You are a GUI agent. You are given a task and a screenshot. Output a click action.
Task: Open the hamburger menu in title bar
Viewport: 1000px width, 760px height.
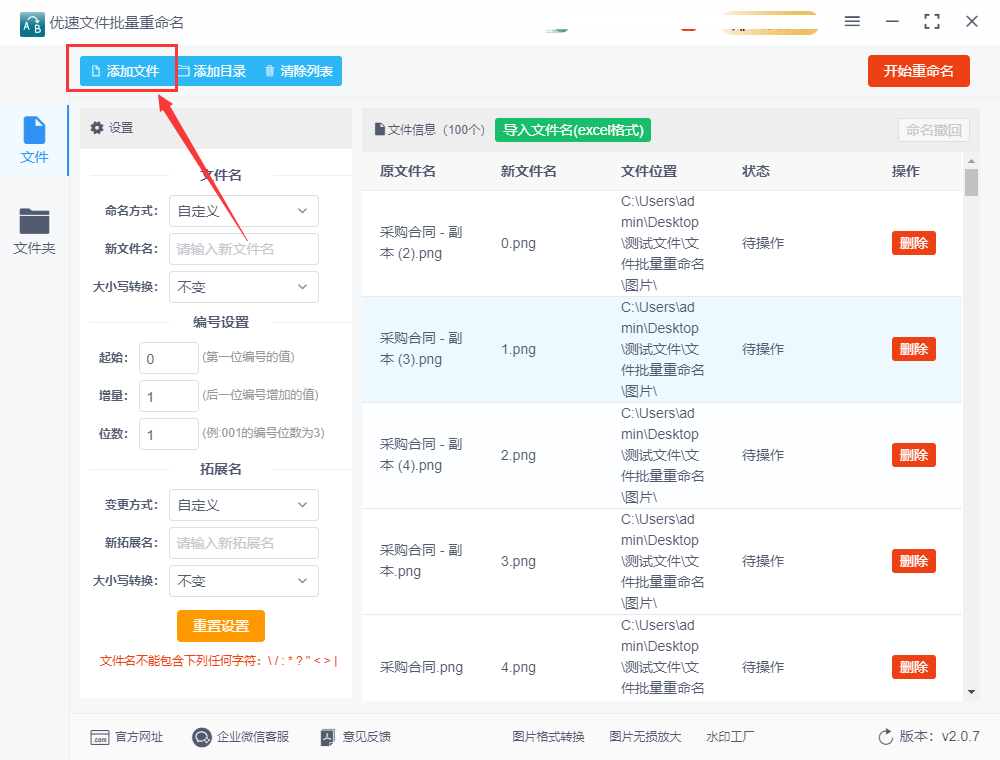click(852, 21)
